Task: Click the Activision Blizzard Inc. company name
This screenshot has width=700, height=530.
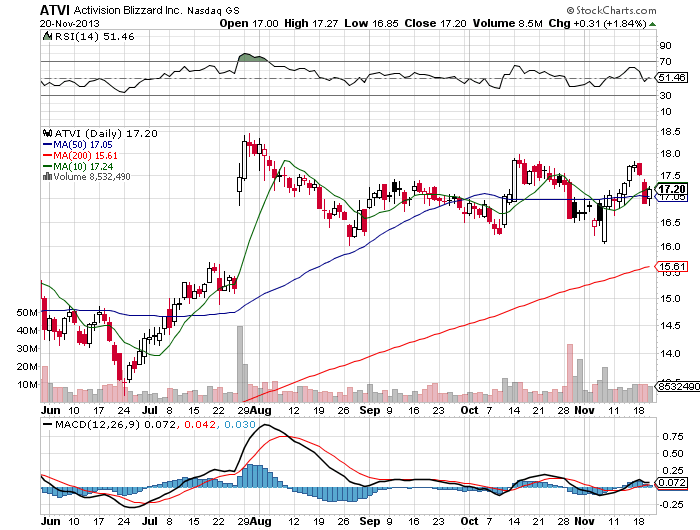Action: [128, 10]
